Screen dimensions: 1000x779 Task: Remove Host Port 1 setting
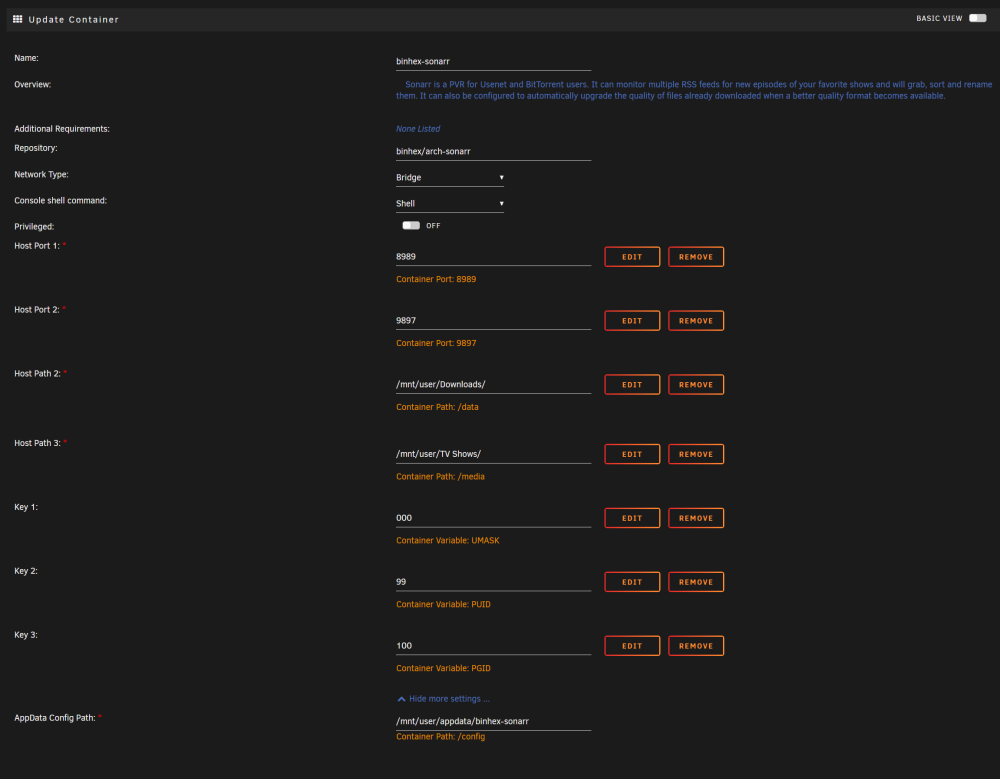(x=696, y=256)
